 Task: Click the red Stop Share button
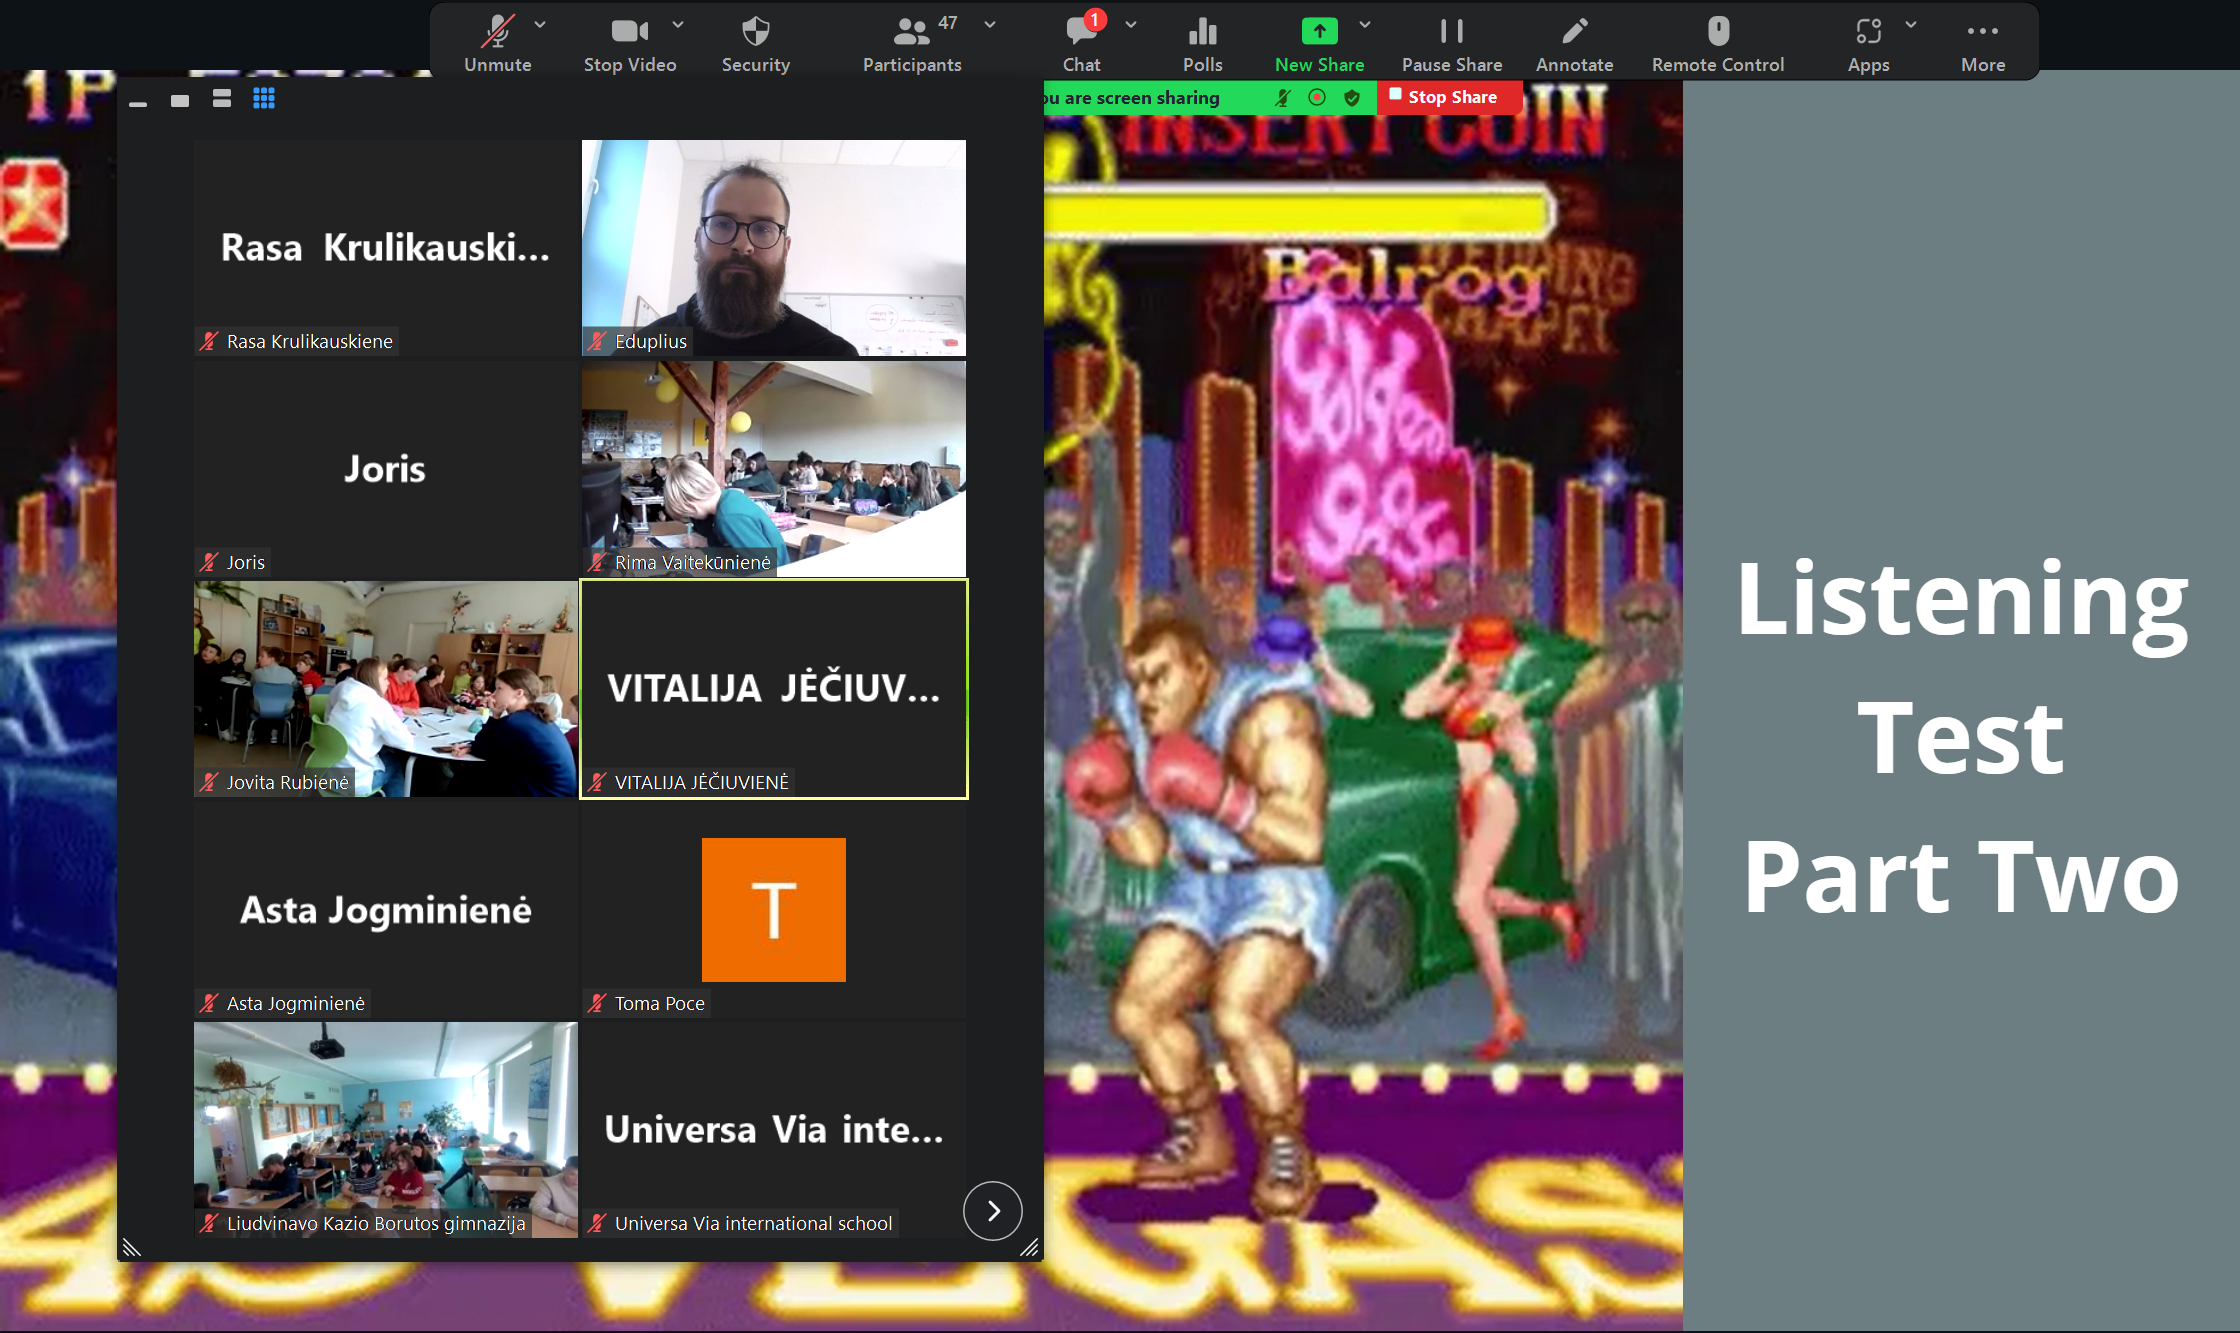coord(1449,97)
